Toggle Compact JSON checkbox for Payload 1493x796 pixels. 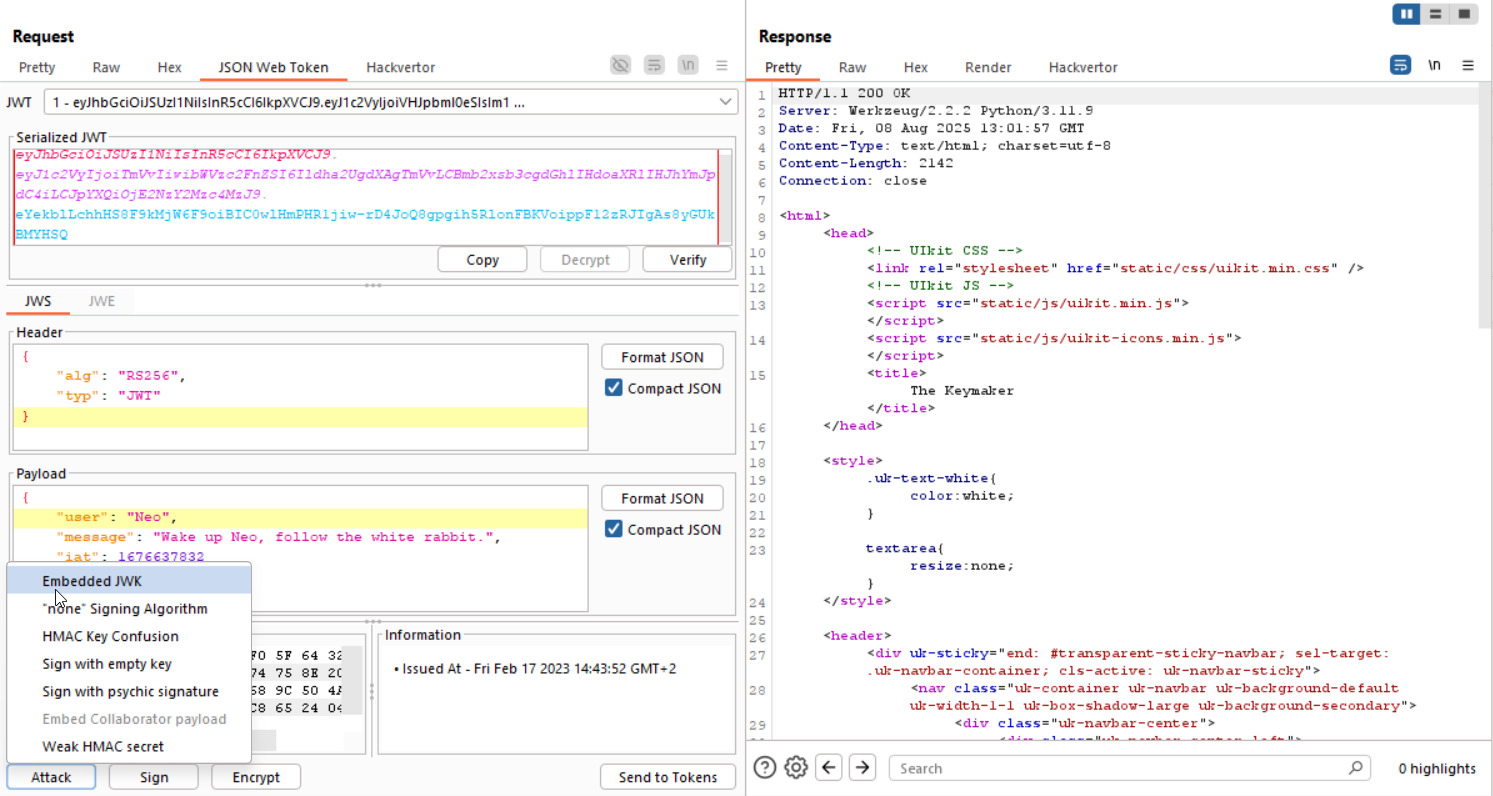(614, 529)
